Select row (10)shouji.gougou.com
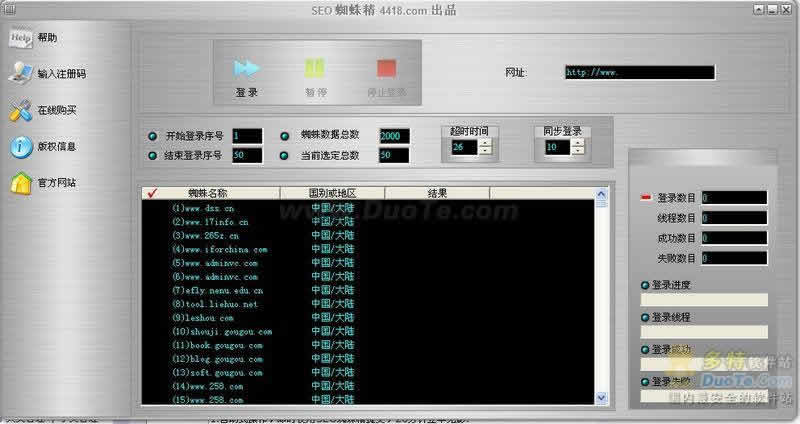 tap(368, 332)
